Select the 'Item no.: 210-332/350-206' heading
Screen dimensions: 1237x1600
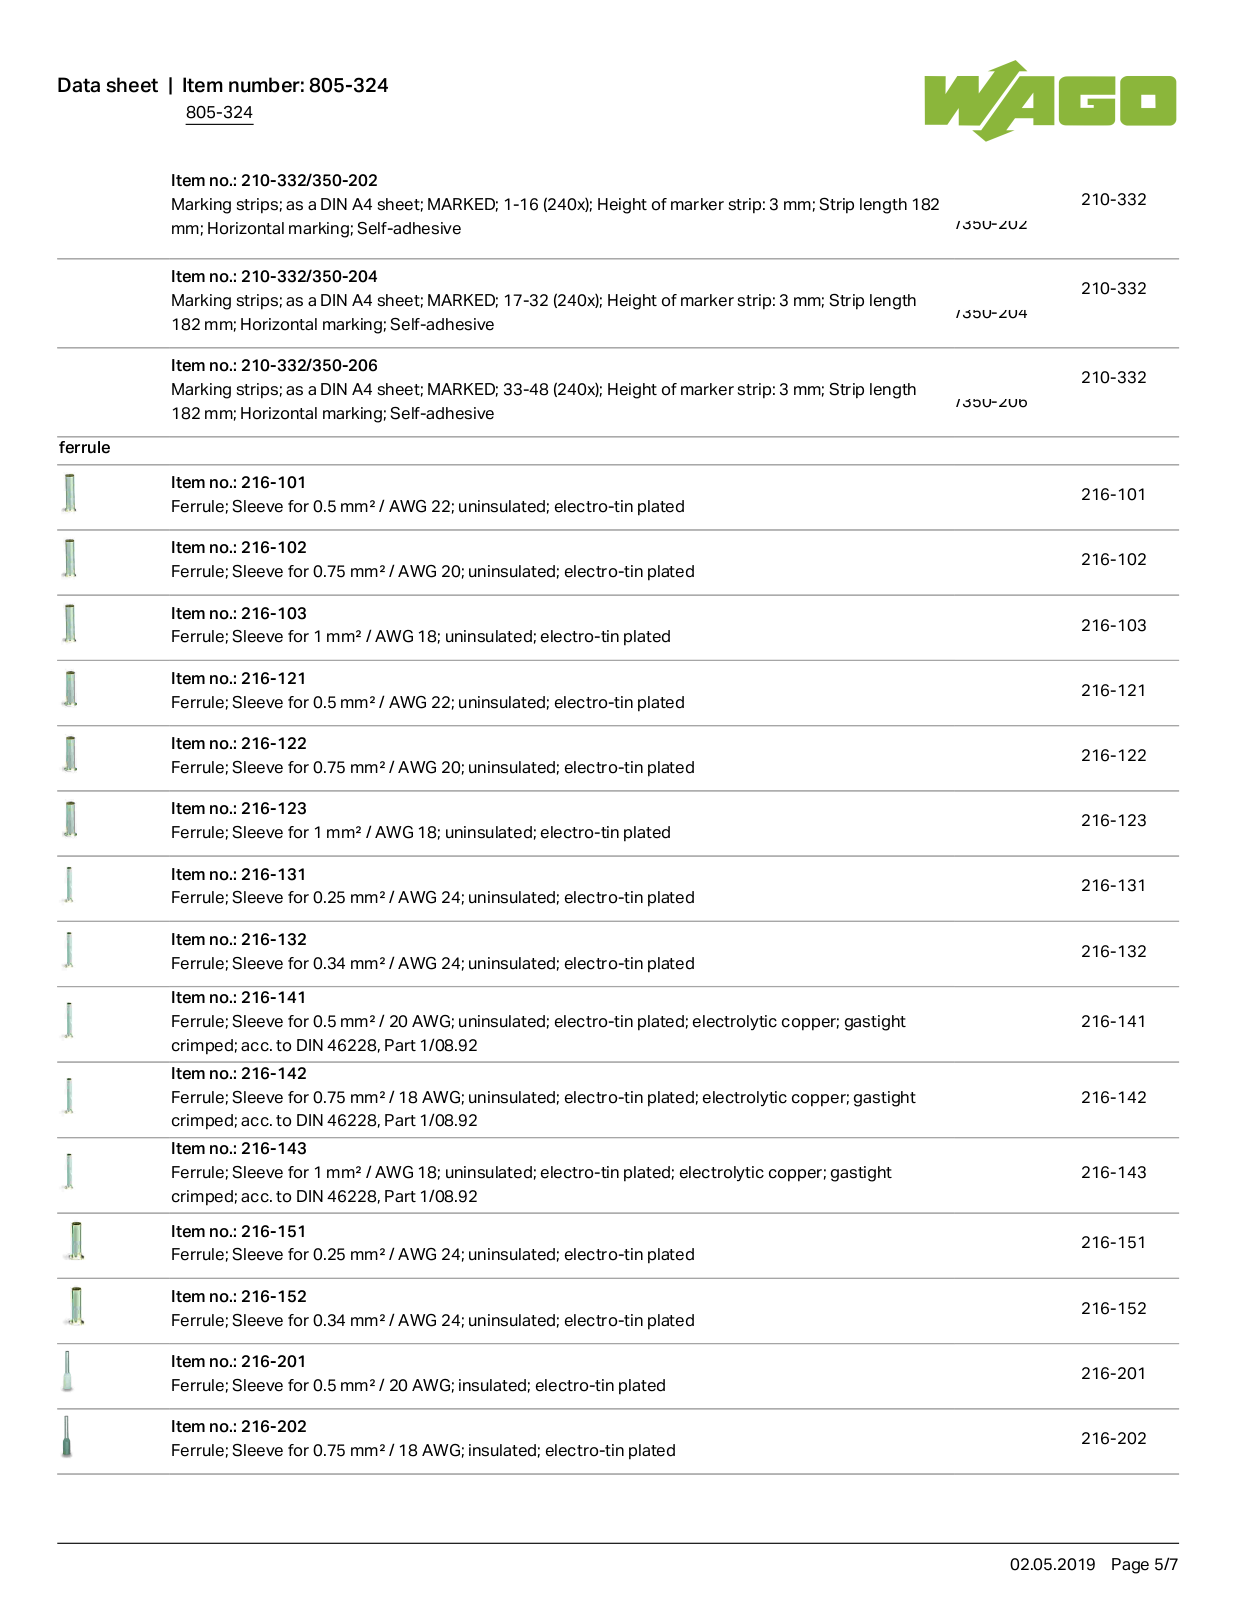(x=274, y=365)
